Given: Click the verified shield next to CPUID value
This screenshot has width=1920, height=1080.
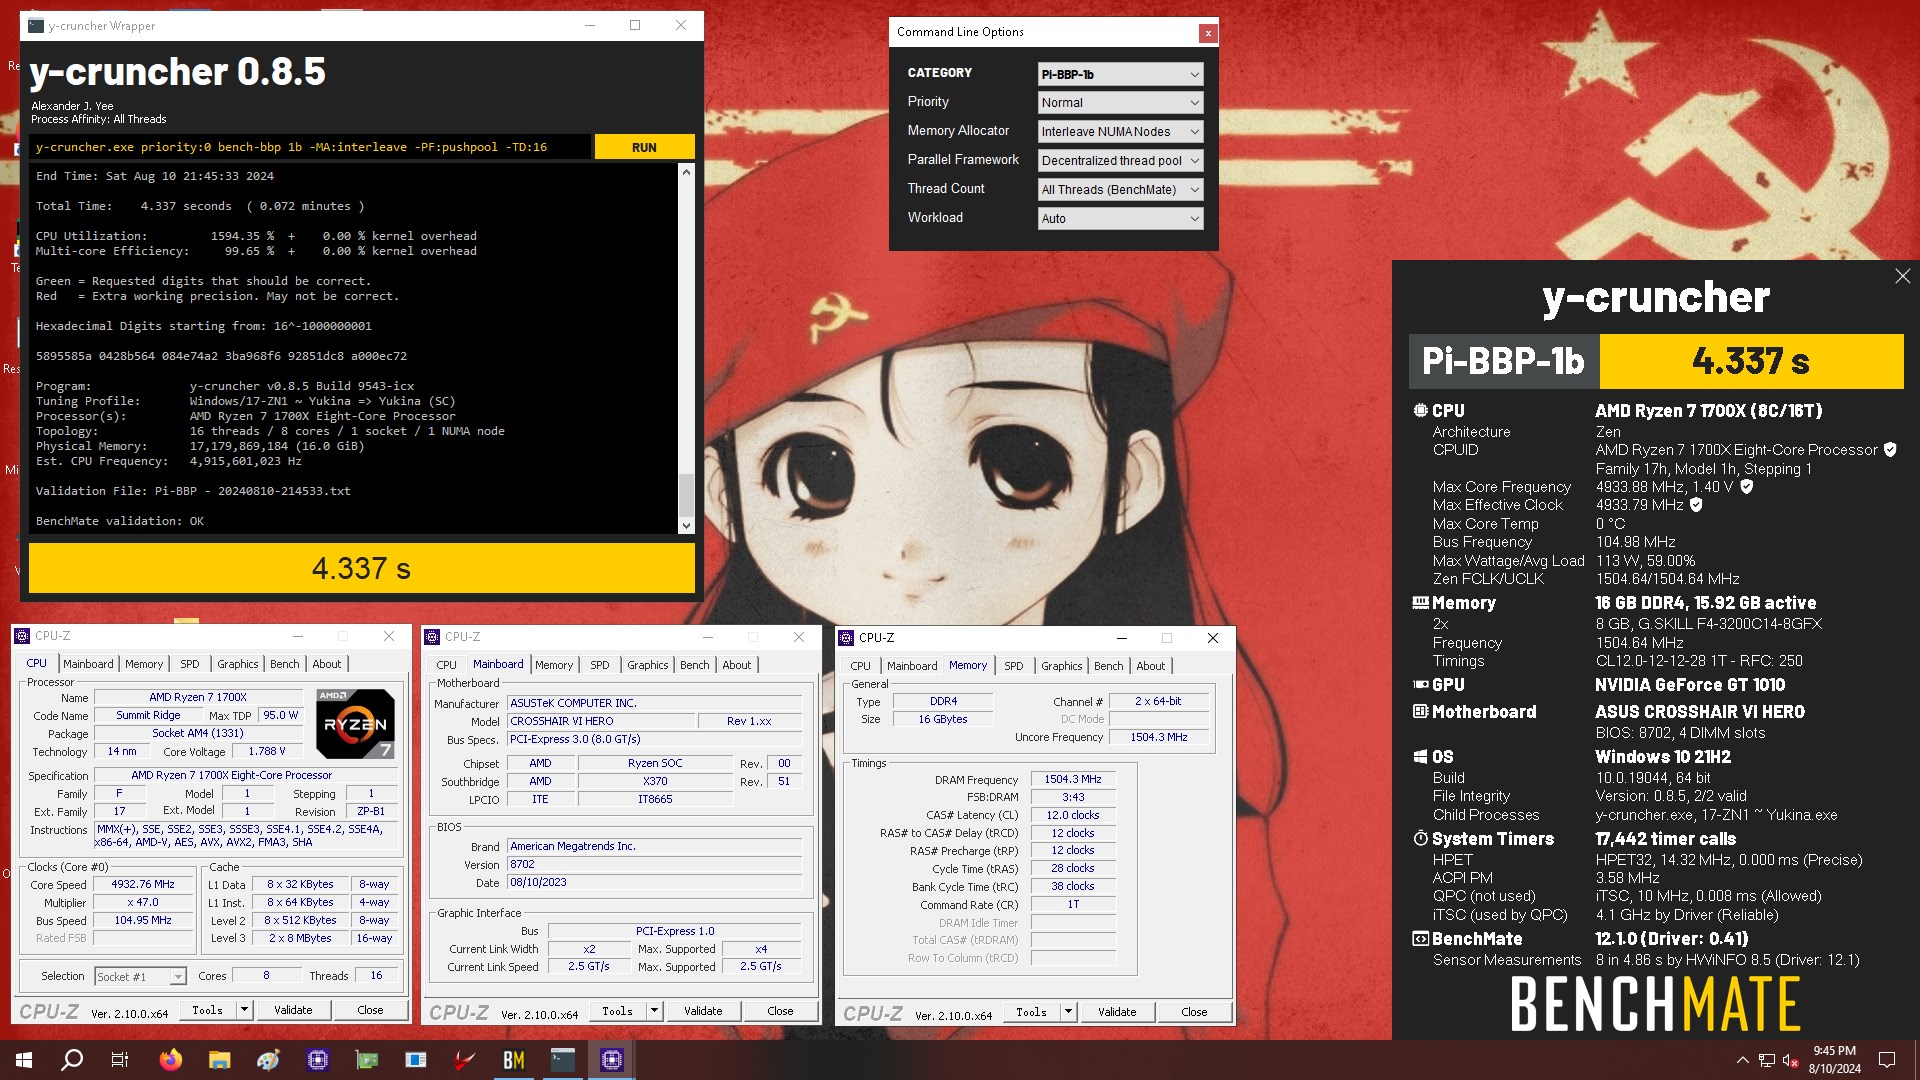Looking at the screenshot, I should 1890,450.
